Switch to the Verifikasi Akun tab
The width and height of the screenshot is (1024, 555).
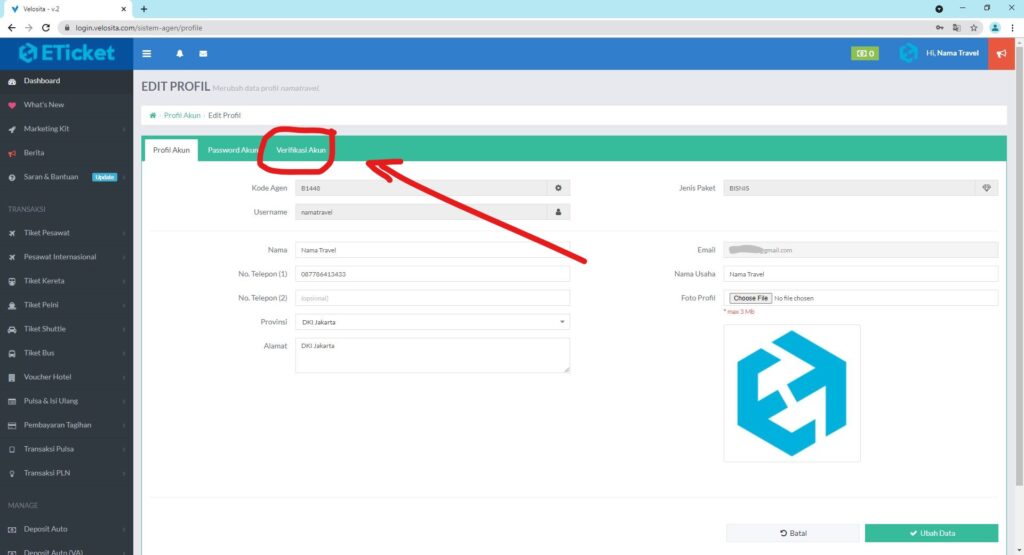point(300,150)
